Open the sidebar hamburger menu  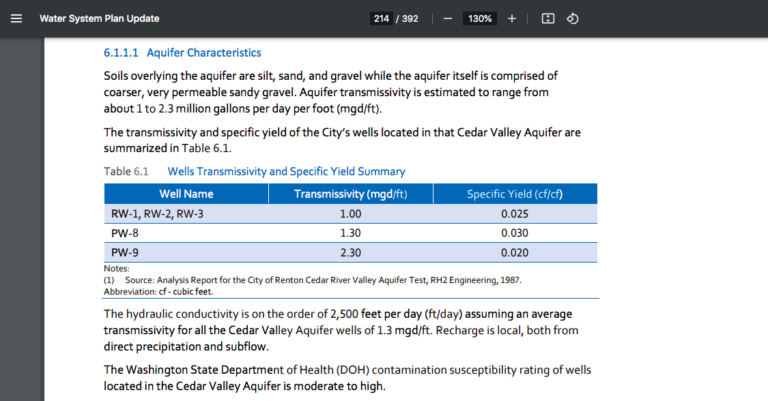[16, 18]
